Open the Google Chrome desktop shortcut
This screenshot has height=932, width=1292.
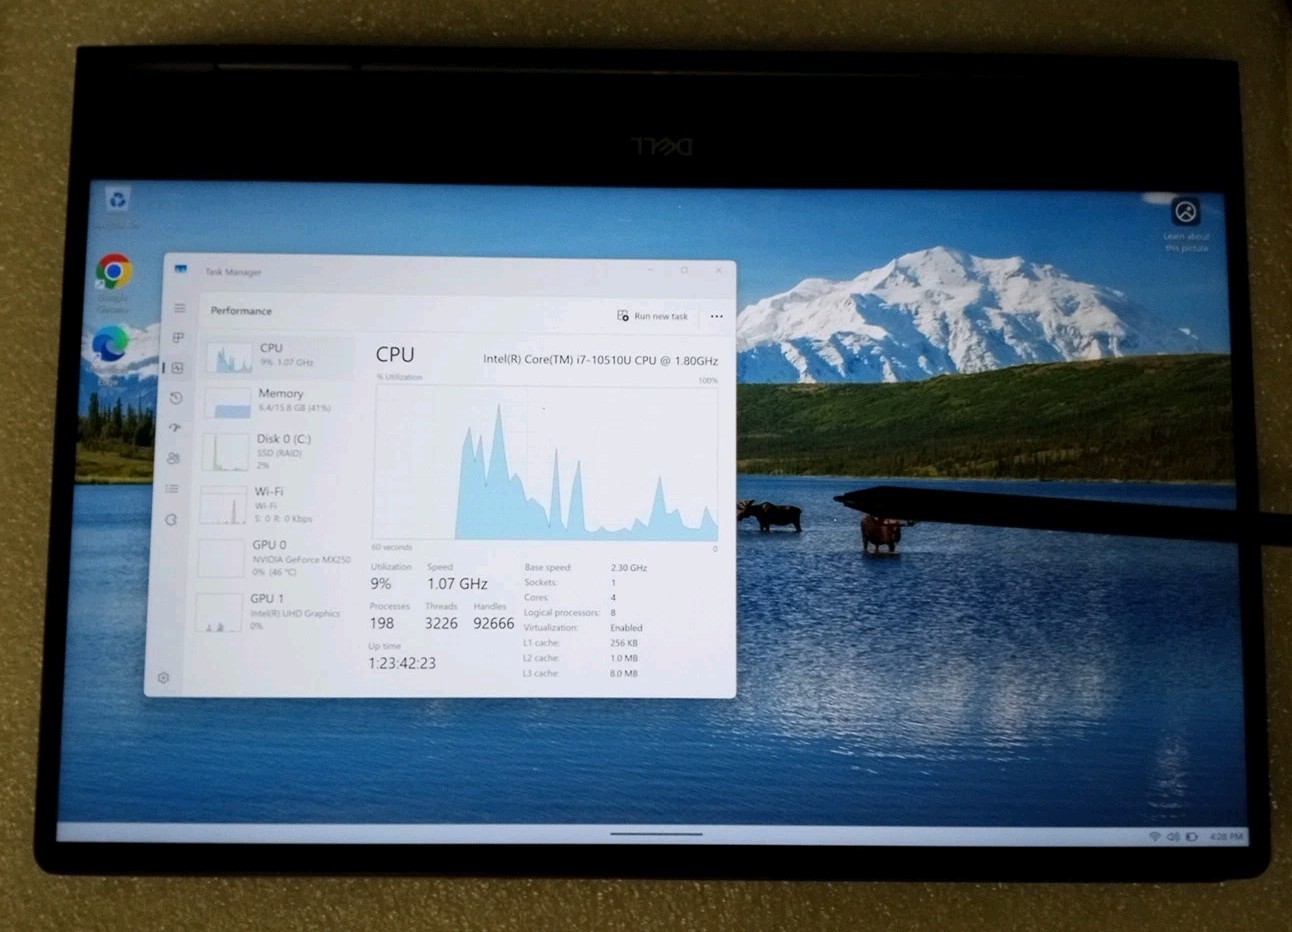pos(114,271)
